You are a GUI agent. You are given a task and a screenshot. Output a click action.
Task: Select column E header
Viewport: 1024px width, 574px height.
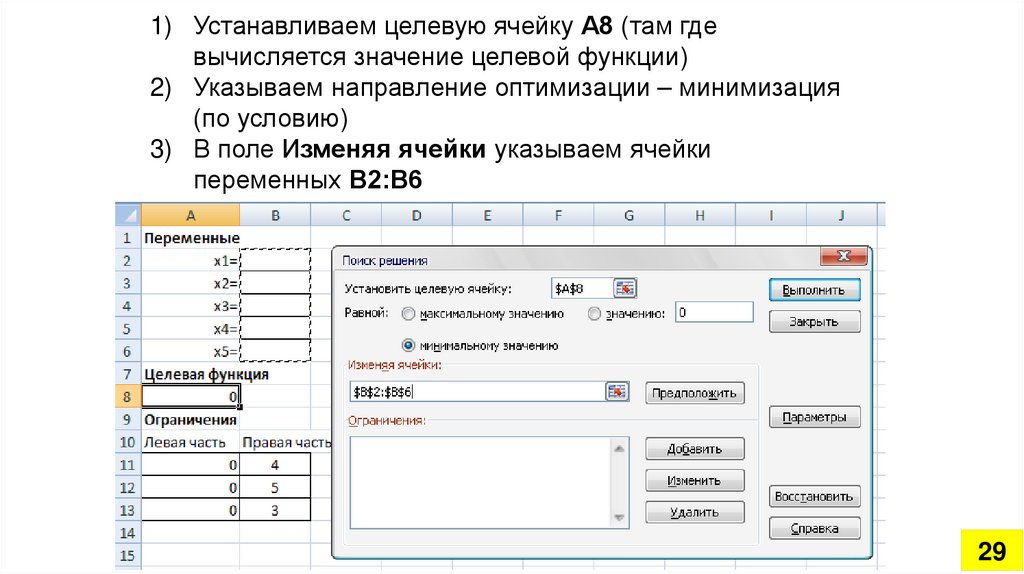tap(487, 215)
